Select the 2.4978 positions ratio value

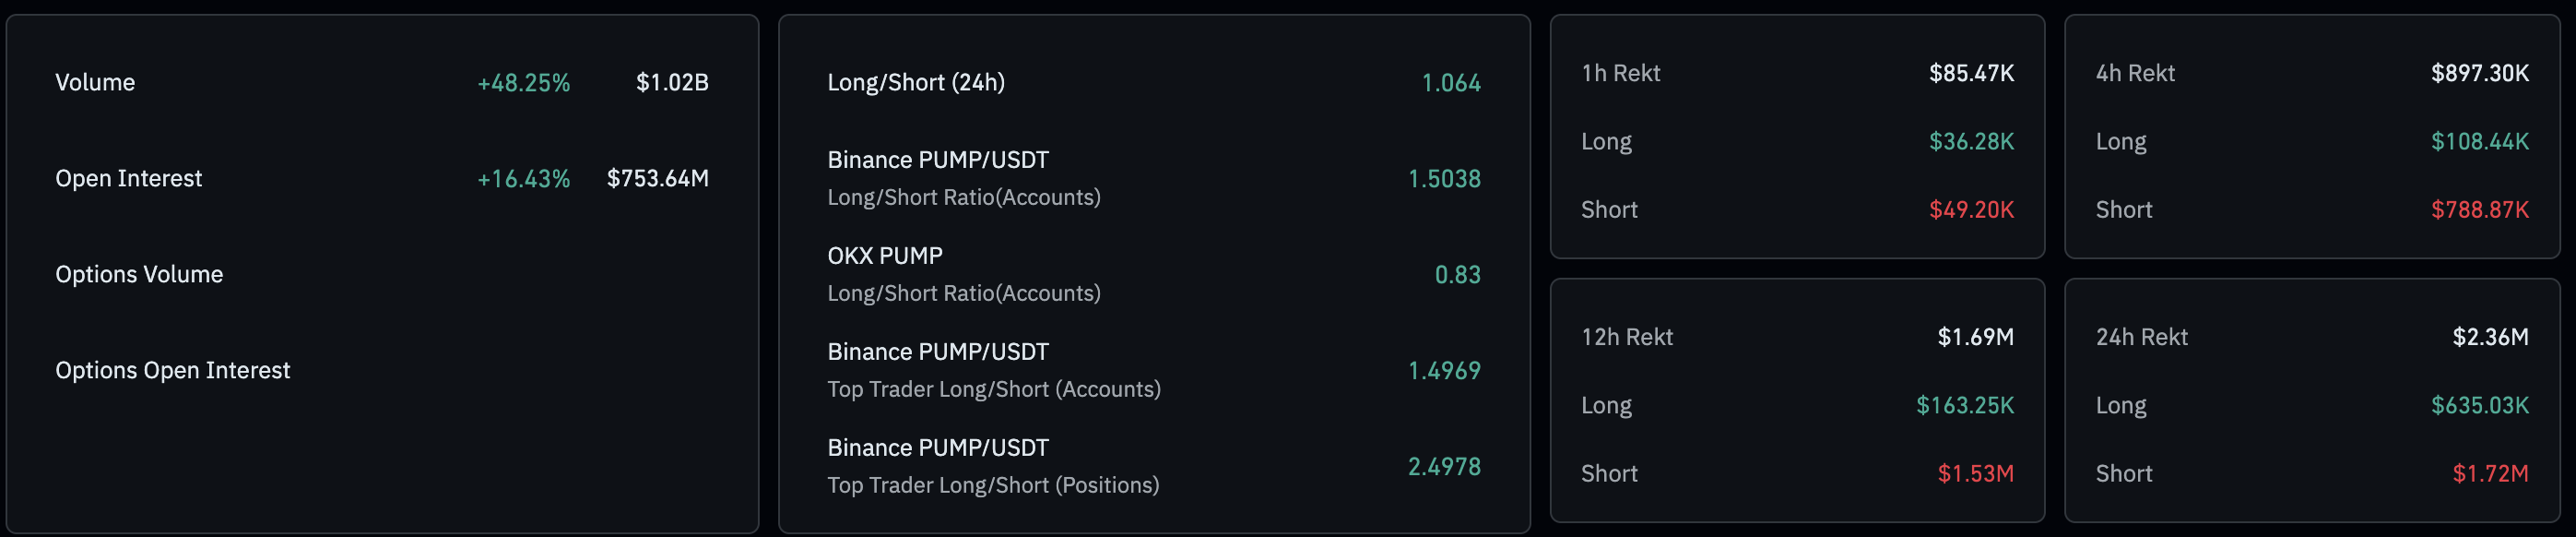1443,466
